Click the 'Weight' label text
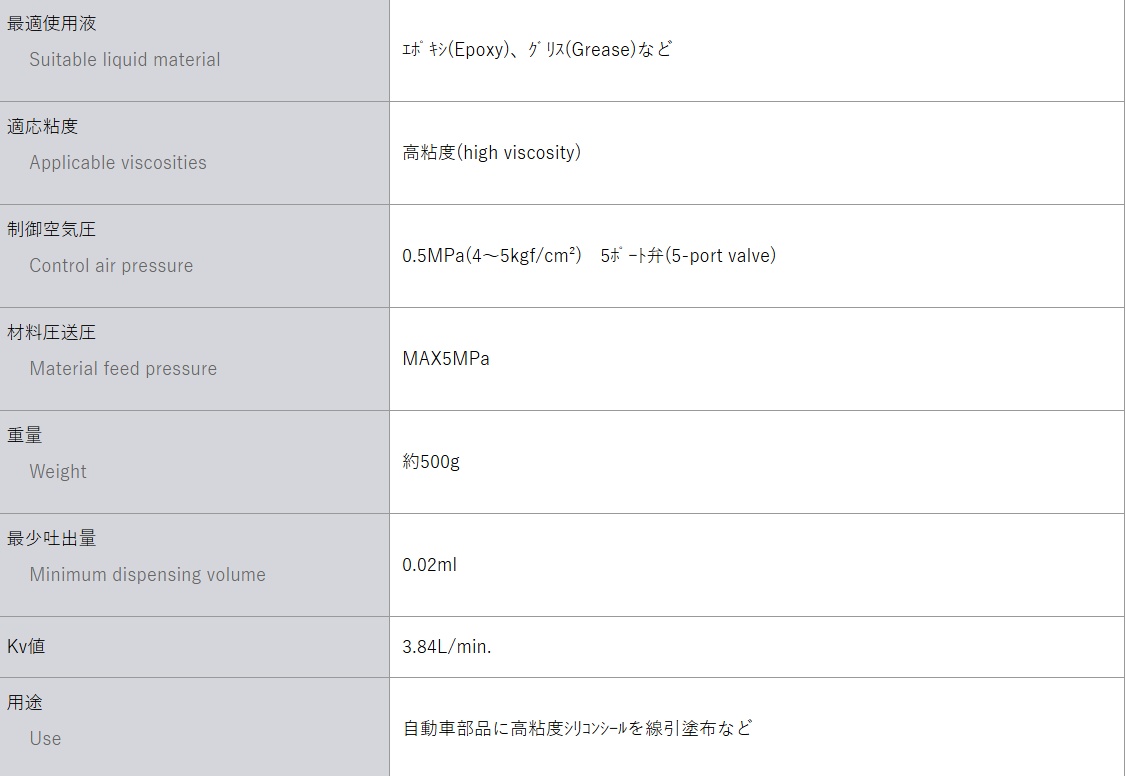Screen dimensions: 1126x776 pyautogui.click(x=58, y=471)
